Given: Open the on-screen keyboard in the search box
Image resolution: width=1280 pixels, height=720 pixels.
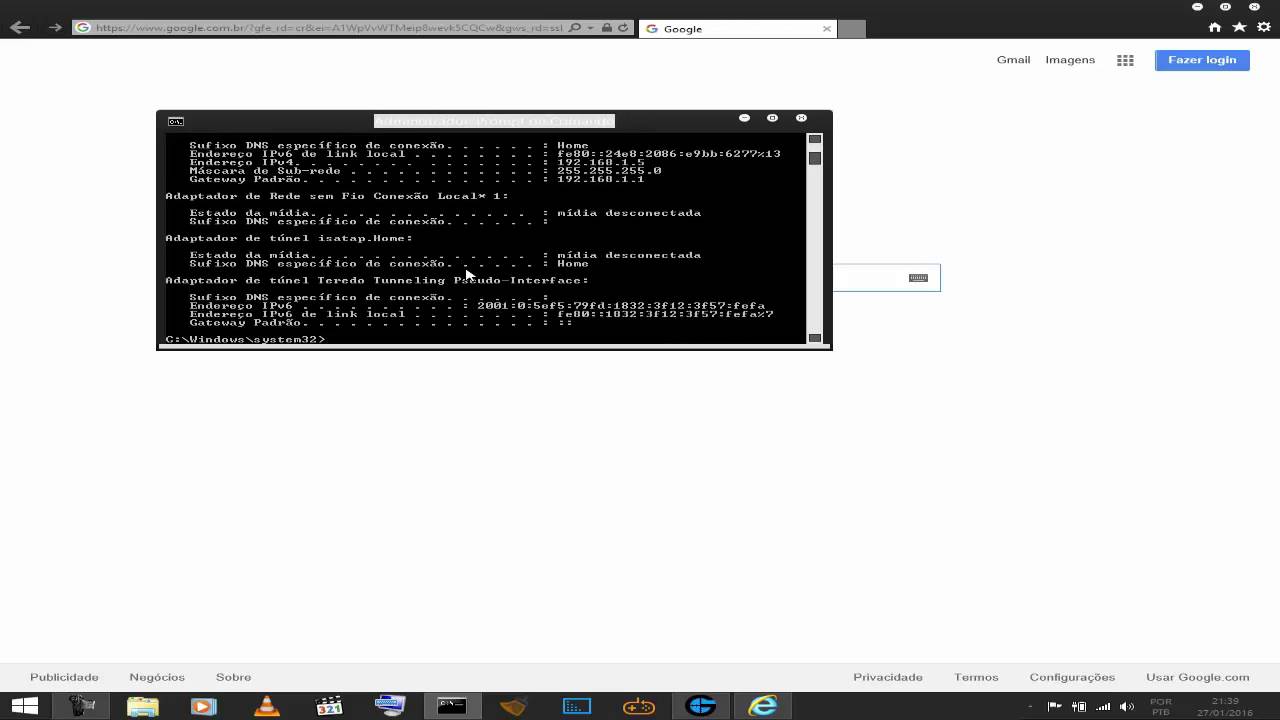Looking at the screenshot, I should click(918, 278).
